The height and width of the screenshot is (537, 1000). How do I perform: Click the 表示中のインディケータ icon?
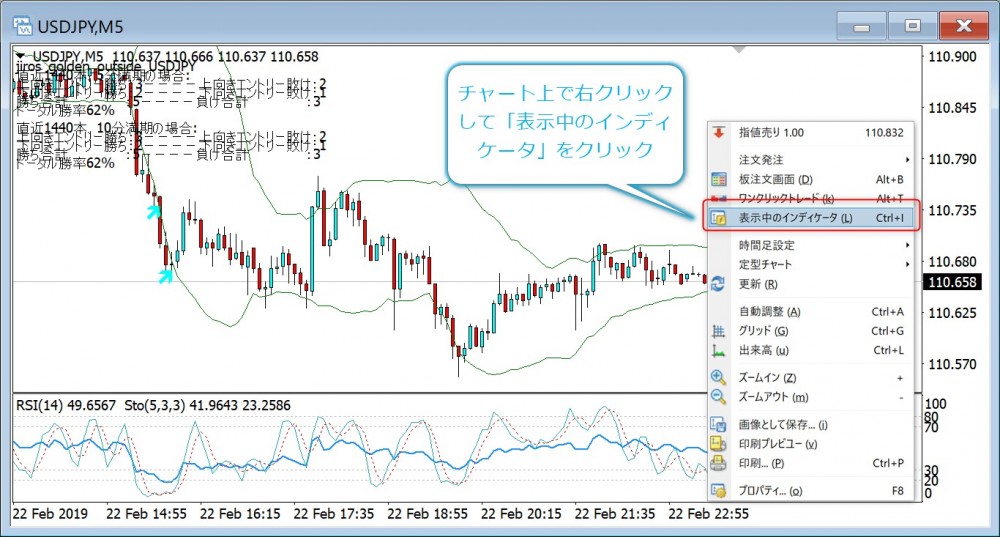pos(717,217)
